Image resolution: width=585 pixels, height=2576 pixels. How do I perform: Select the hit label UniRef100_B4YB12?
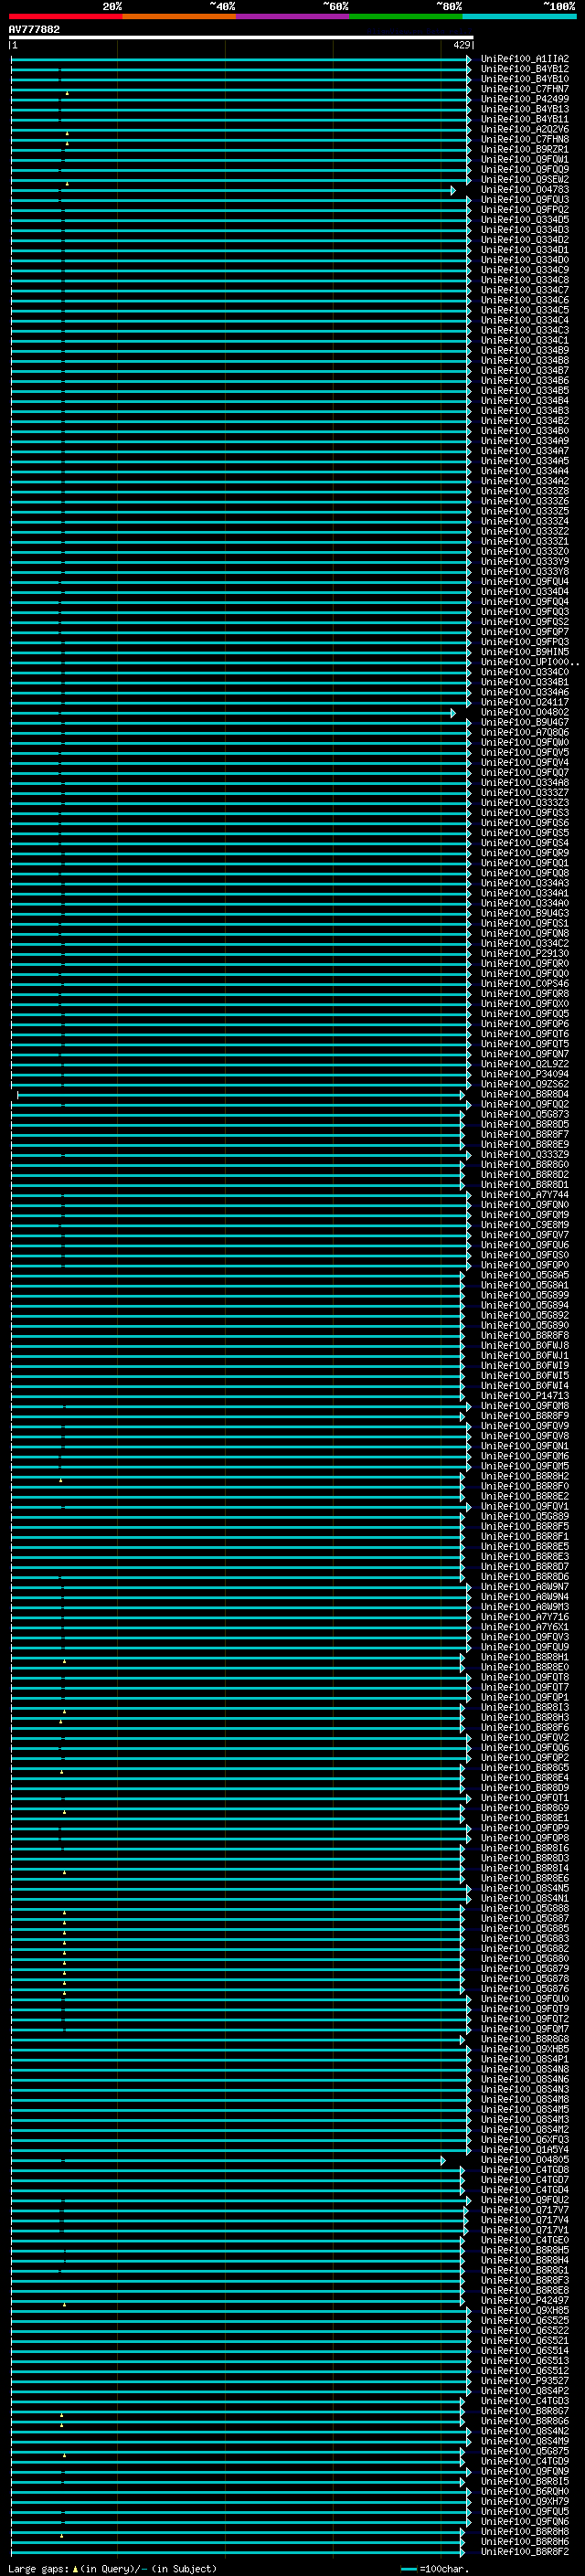coord(525,69)
